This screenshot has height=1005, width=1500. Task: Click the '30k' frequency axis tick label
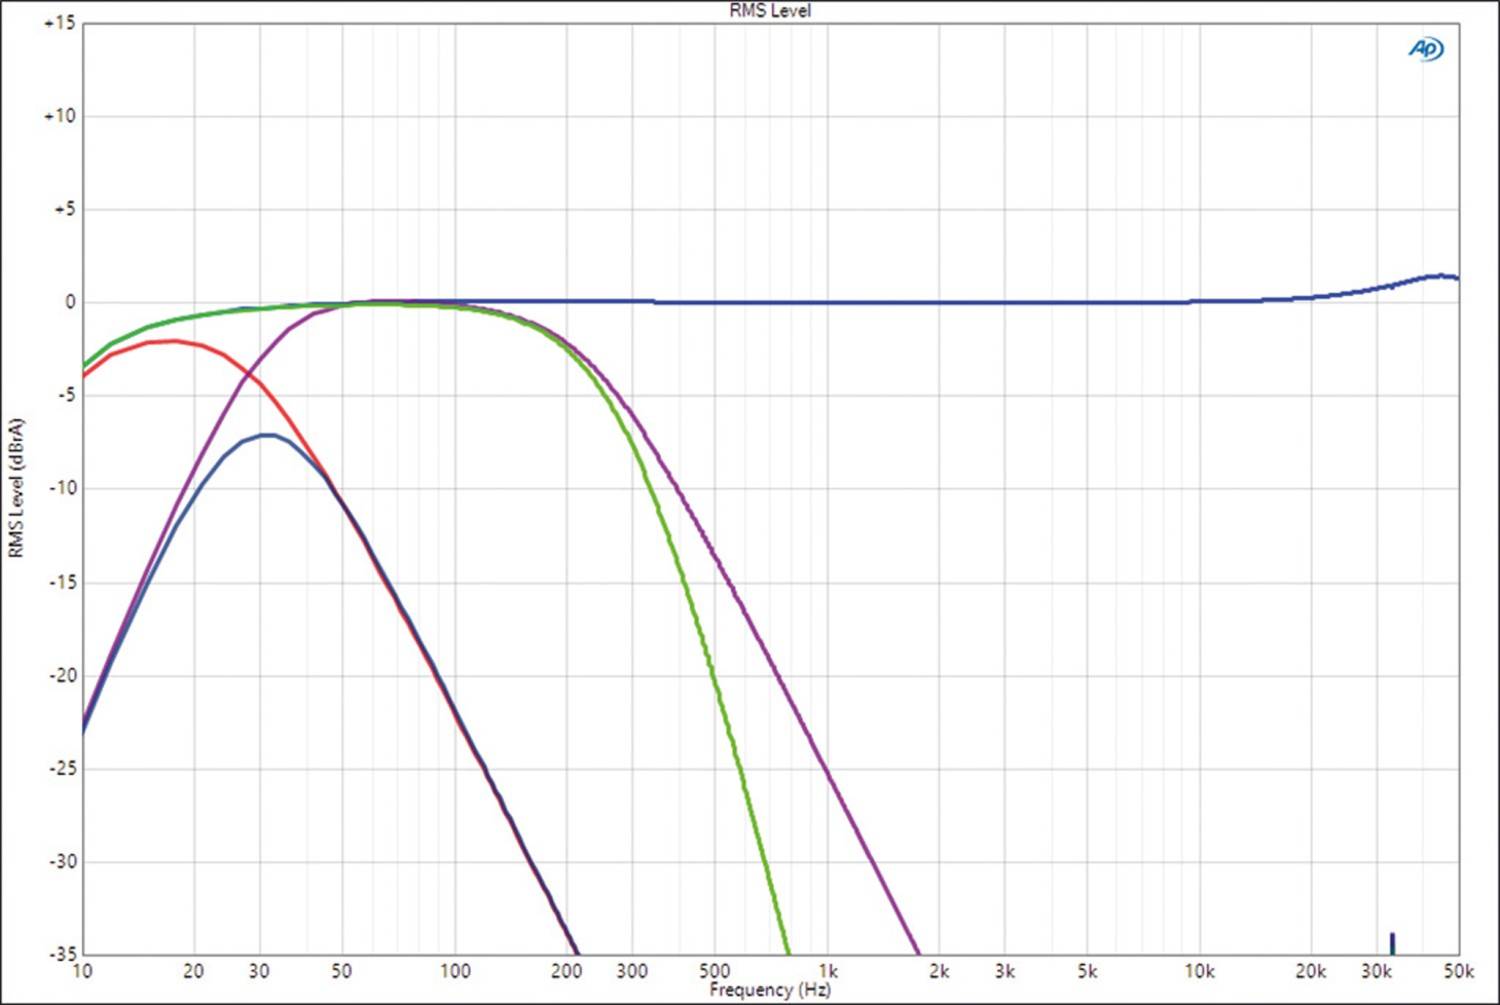tap(1376, 971)
